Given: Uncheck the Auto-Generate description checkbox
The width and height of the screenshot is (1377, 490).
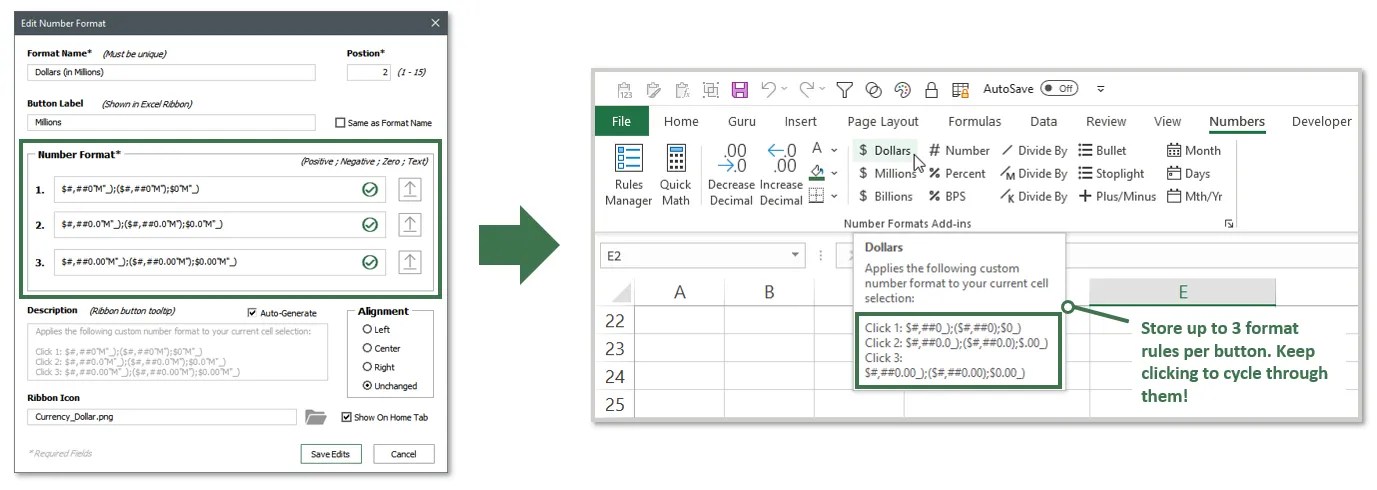Looking at the screenshot, I should (x=251, y=313).
